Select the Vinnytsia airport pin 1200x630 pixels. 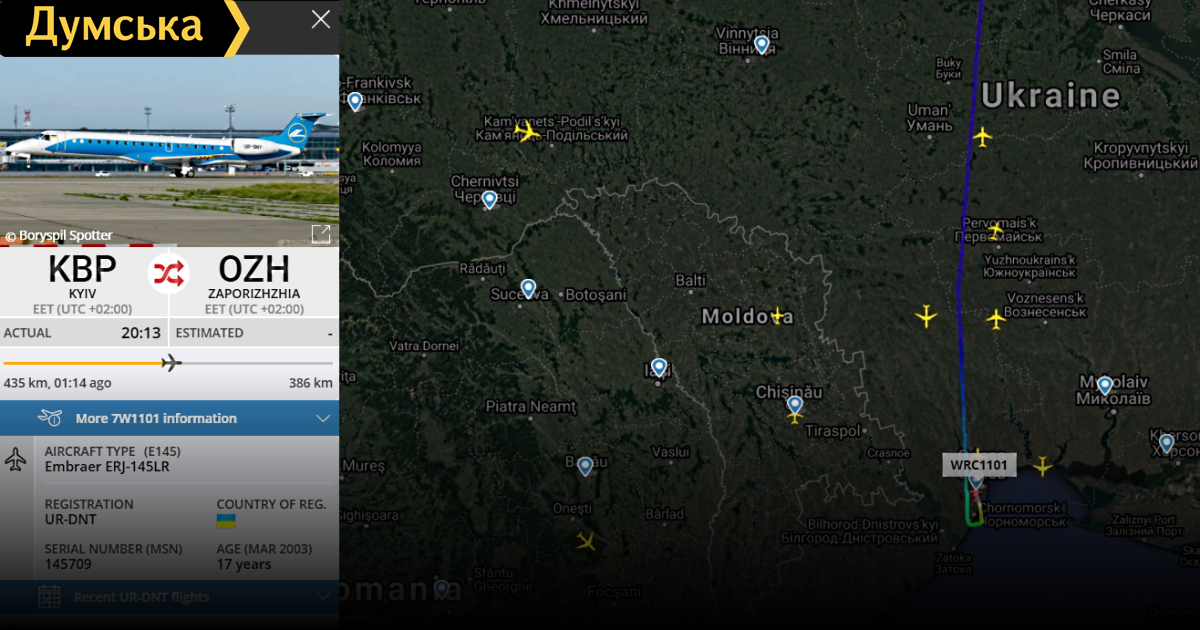(x=762, y=44)
